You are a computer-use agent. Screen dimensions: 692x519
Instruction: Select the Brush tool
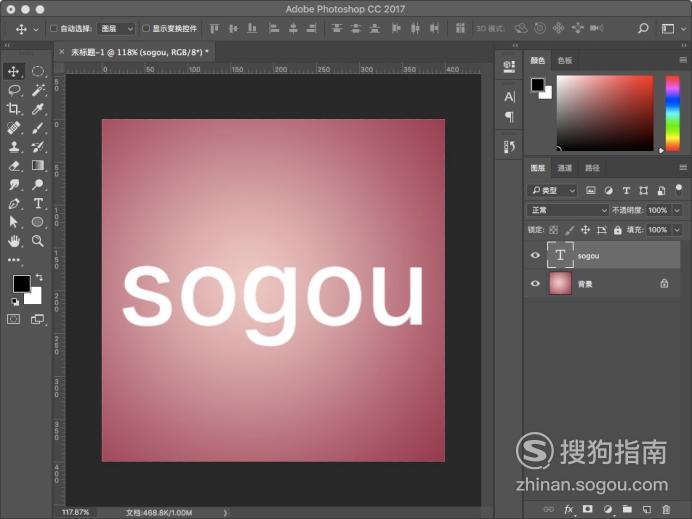click(x=38, y=128)
